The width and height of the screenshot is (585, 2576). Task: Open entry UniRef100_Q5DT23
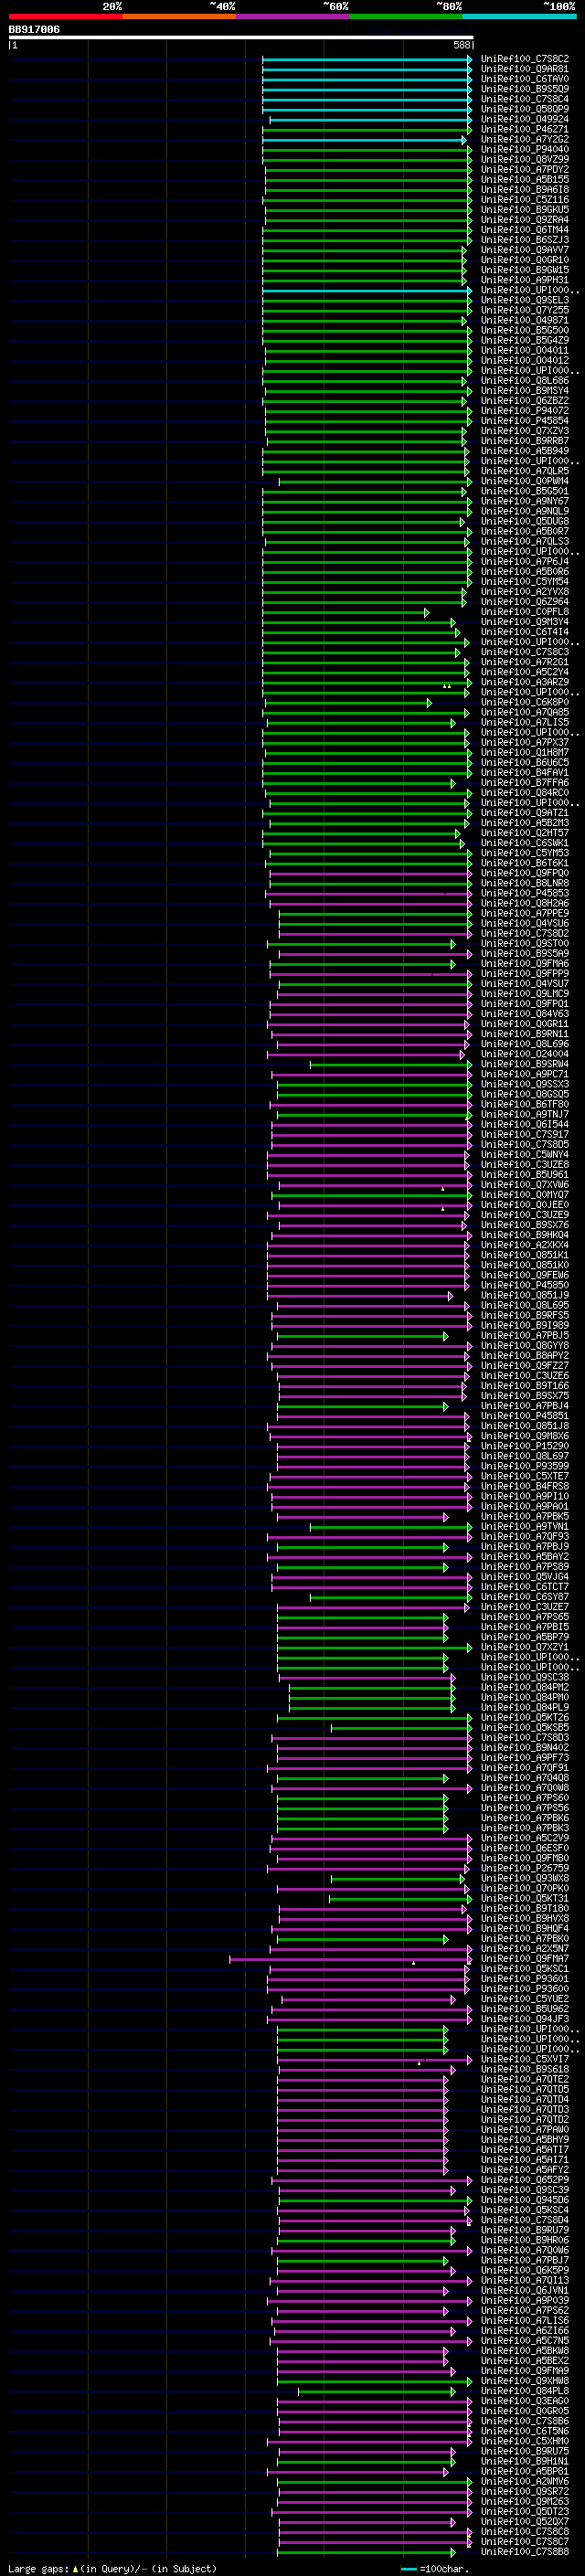(x=525, y=2511)
